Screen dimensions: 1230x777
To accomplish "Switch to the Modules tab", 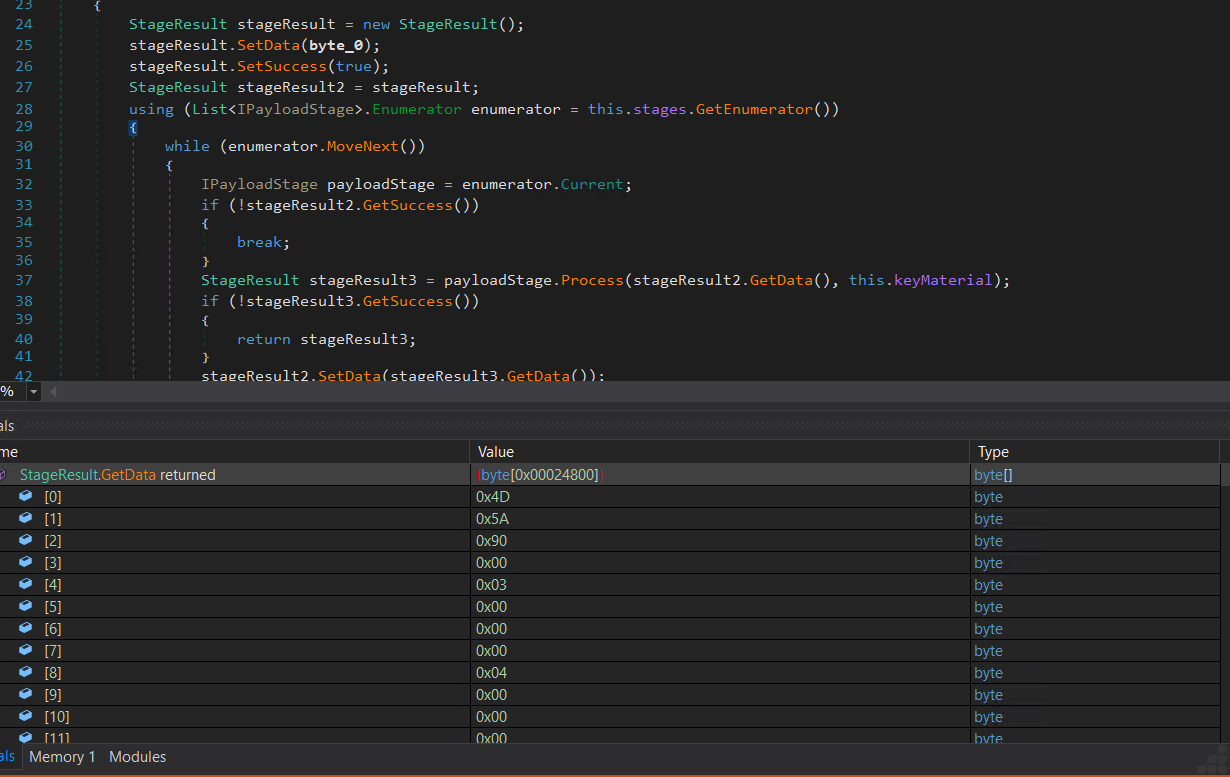I will (x=137, y=757).
